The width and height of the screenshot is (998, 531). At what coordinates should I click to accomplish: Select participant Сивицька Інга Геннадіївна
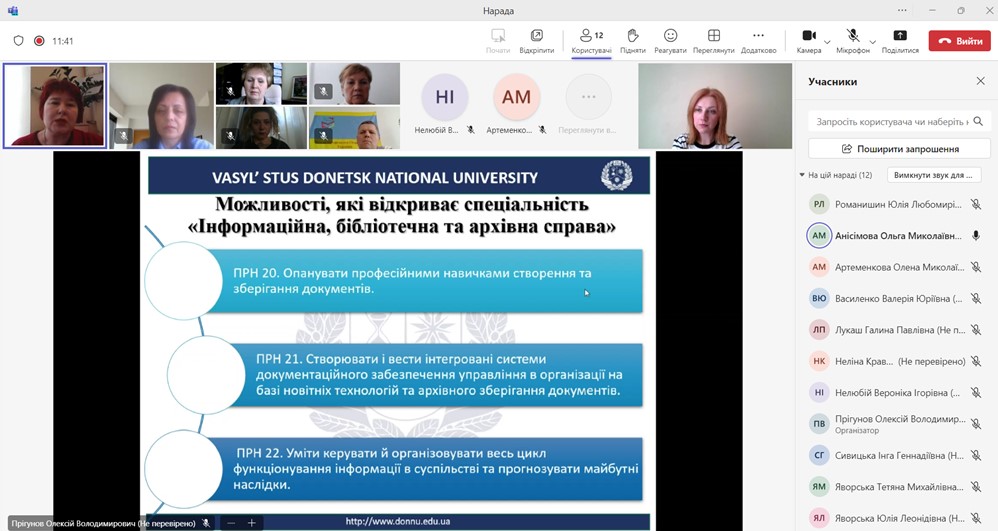(x=899, y=455)
